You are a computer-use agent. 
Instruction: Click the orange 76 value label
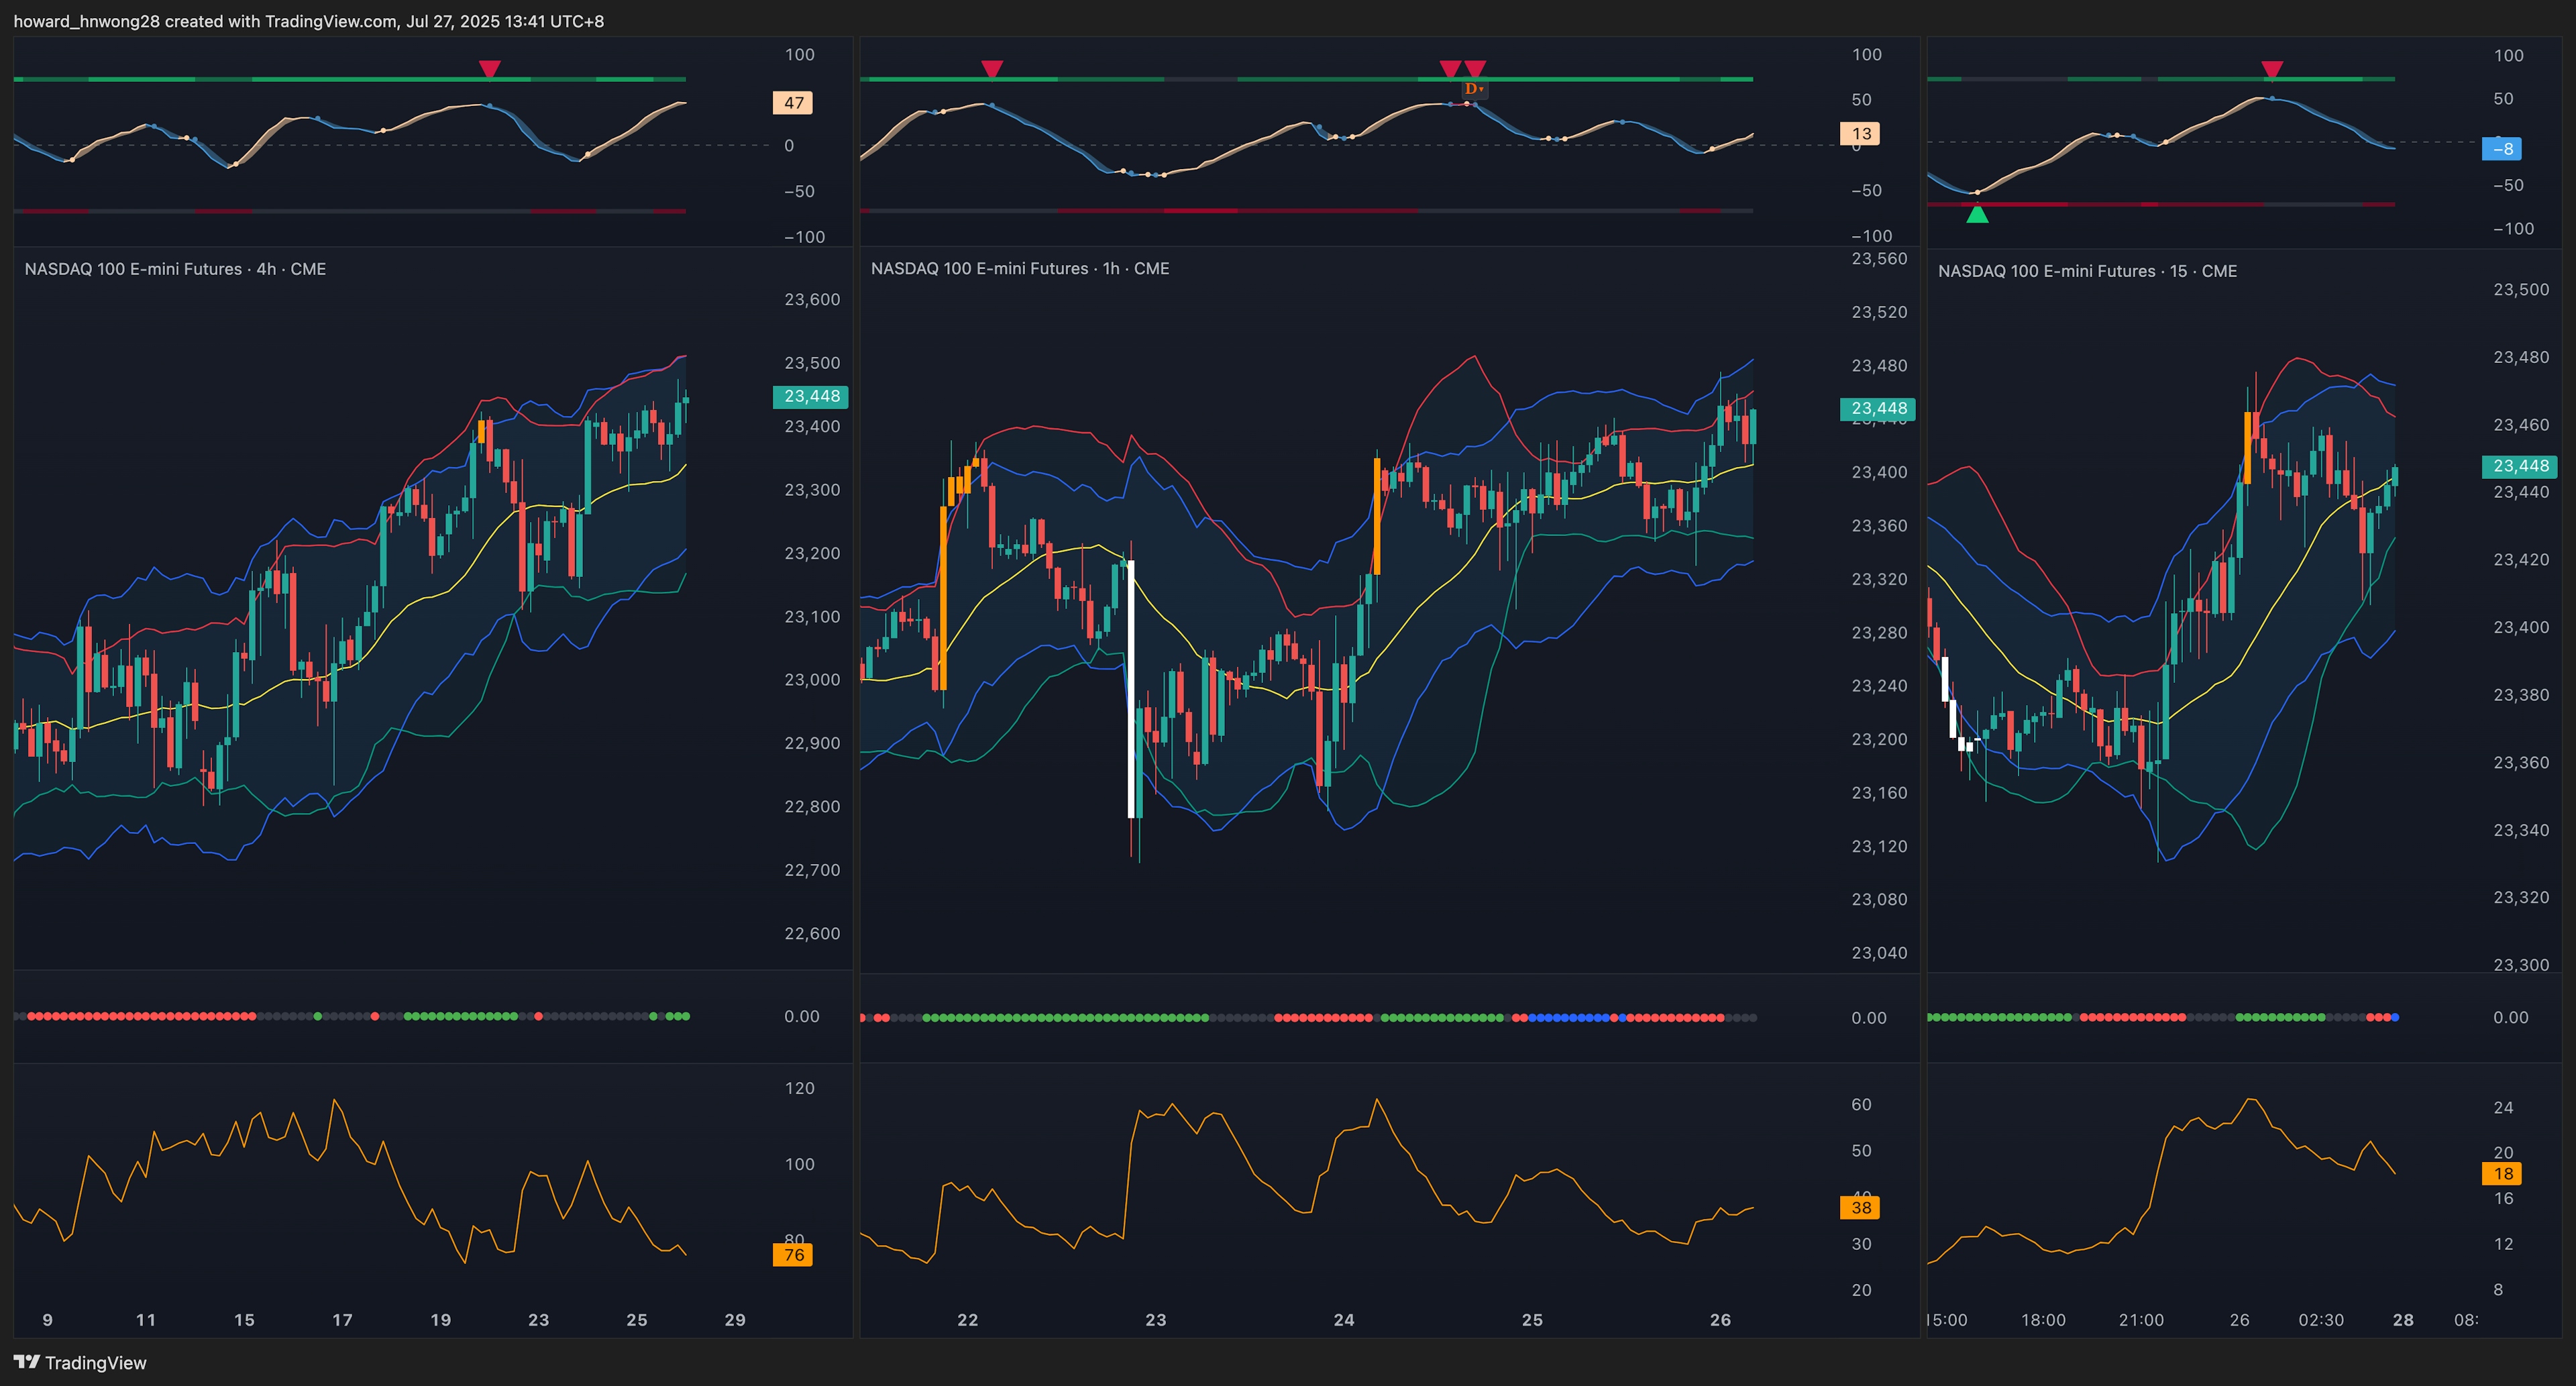[793, 1255]
